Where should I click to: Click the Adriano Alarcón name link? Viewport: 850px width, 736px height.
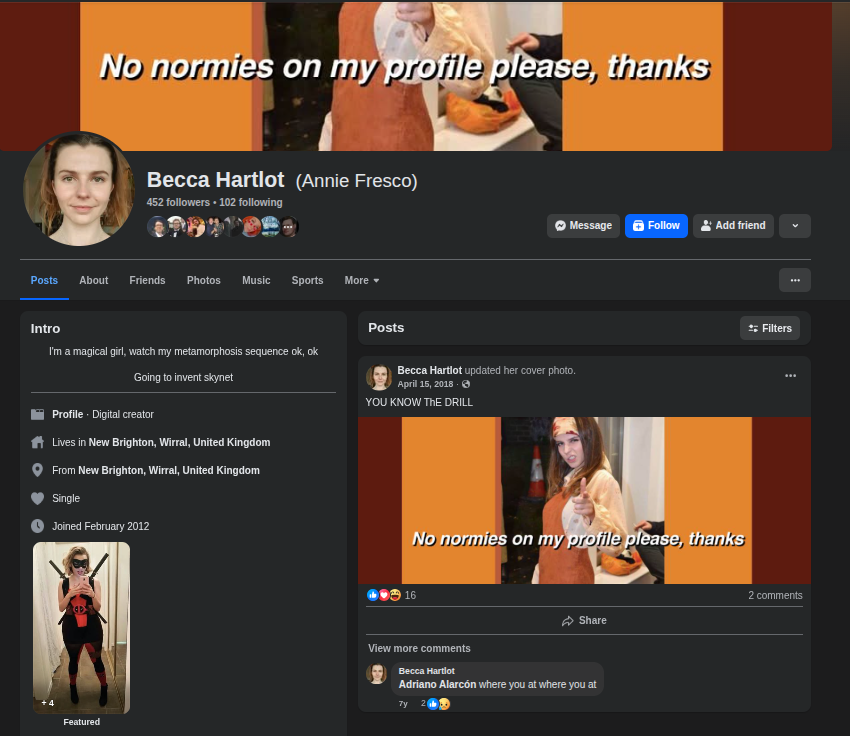437,685
